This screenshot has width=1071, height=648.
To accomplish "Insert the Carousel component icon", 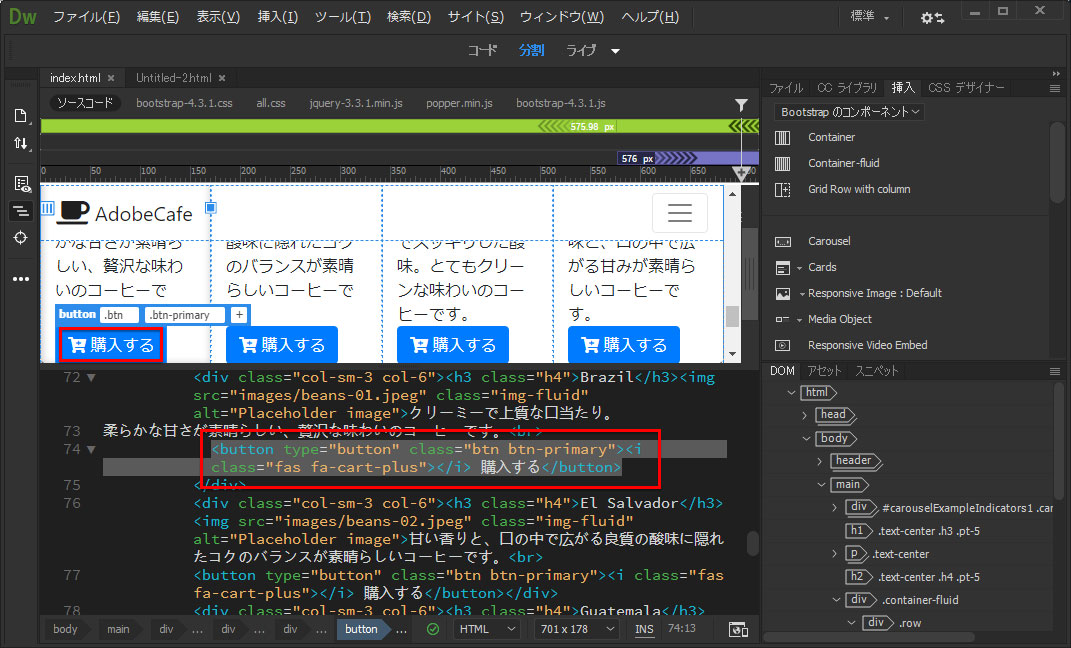I will click(783, 241).
